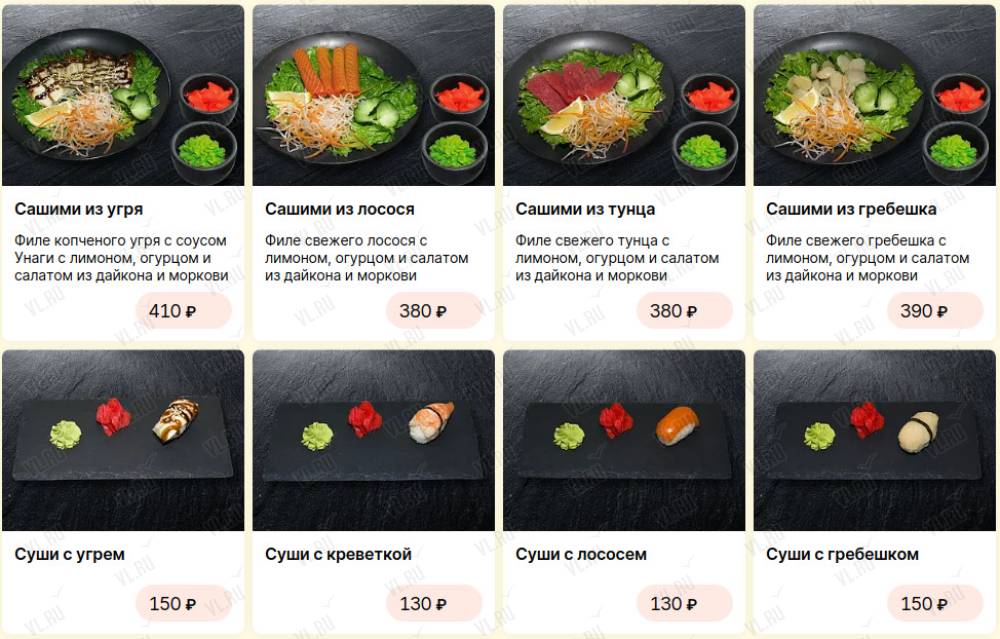This screenshot has width=1000, height=639.
Task: Select the Сашими из угря title
Action: pos(79,209)
